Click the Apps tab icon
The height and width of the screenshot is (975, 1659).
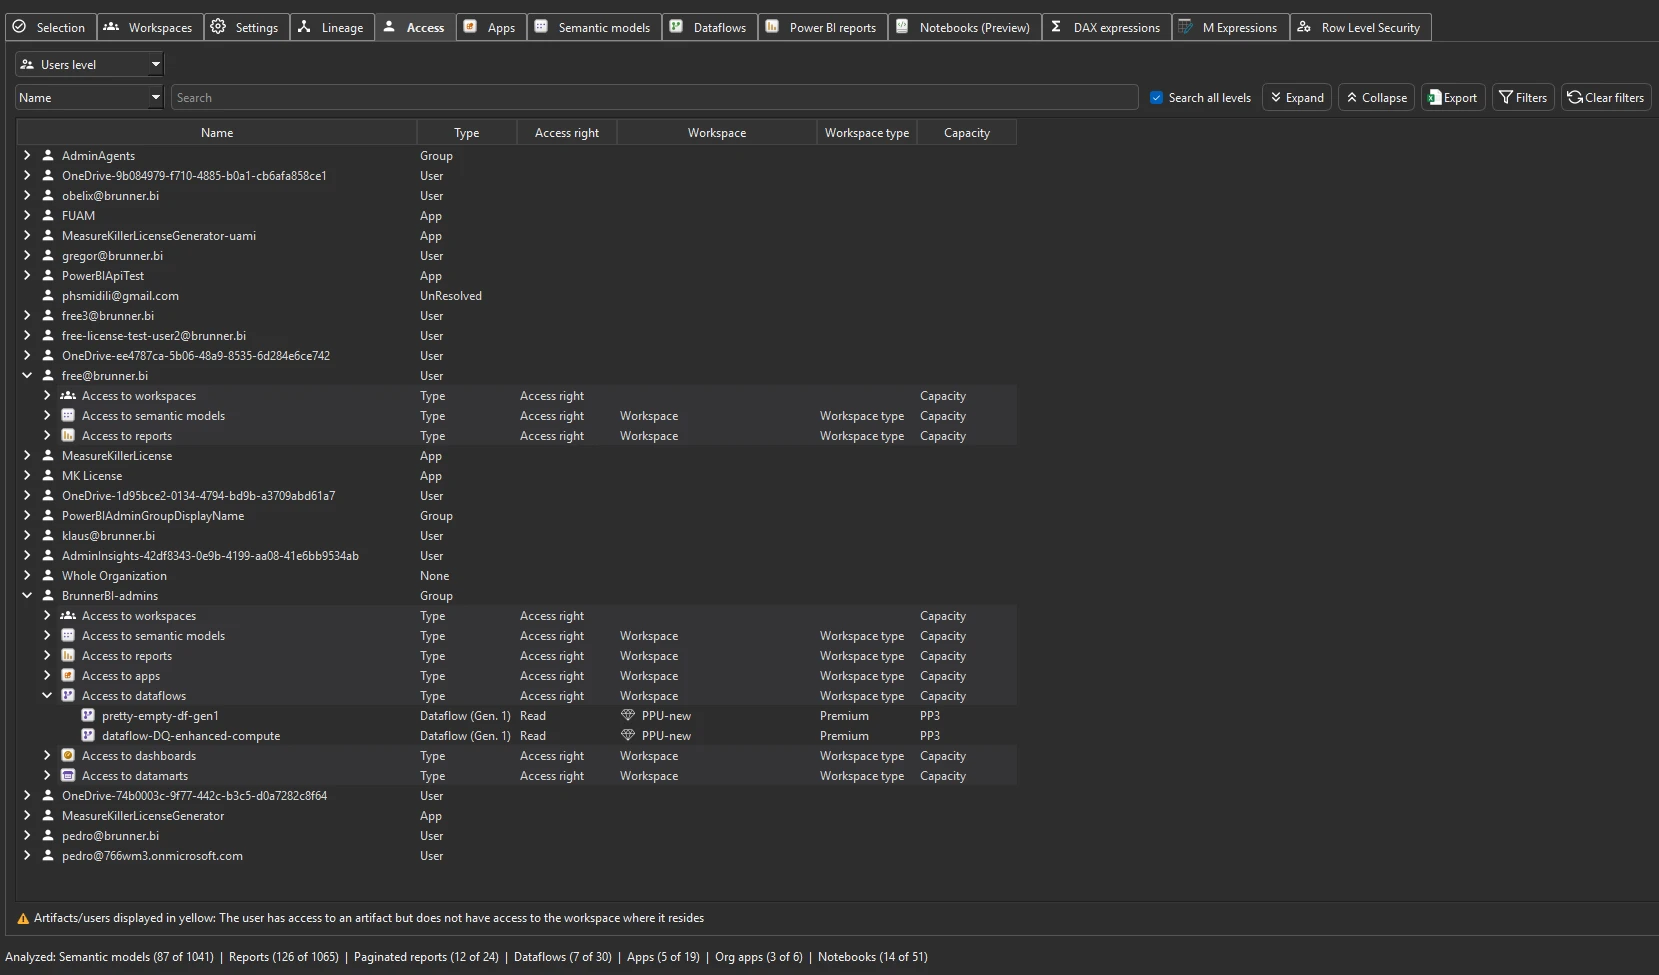click(x=470, y=27)
